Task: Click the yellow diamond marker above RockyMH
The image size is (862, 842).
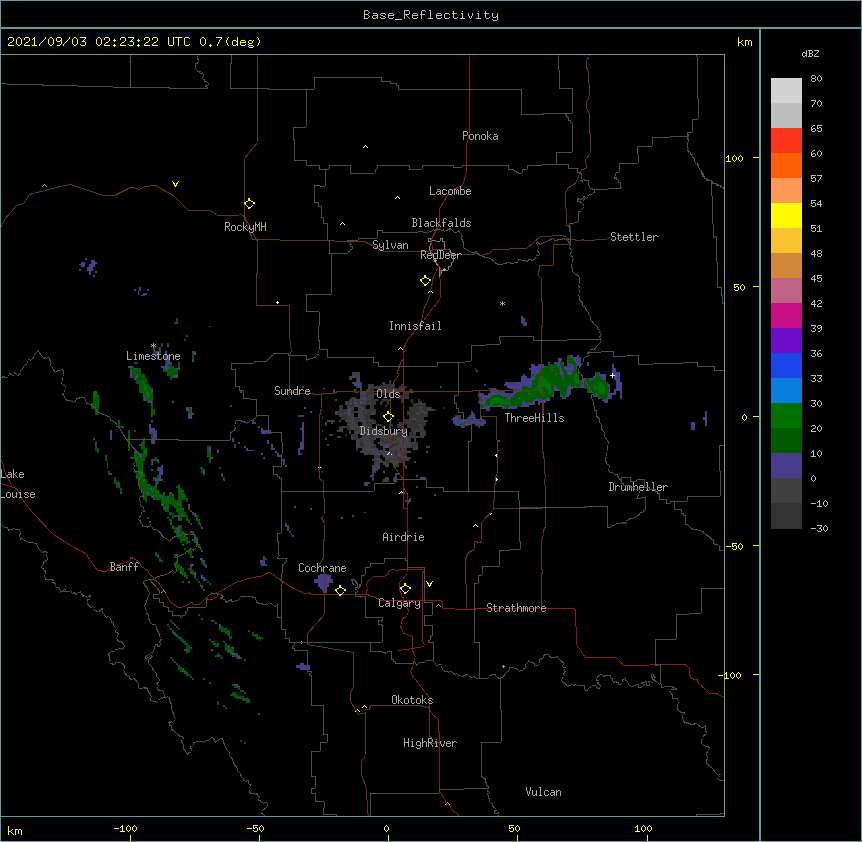Action: tap(249, 204)
